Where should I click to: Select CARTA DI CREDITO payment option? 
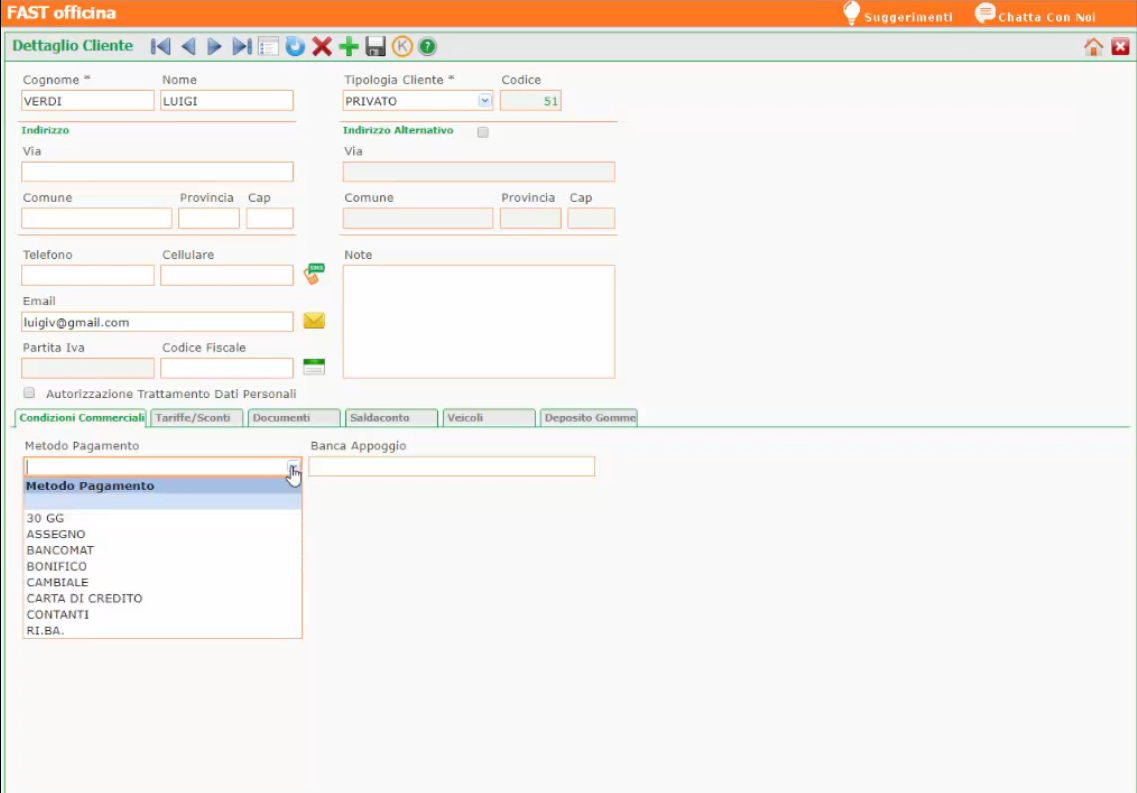click(84, 598)
